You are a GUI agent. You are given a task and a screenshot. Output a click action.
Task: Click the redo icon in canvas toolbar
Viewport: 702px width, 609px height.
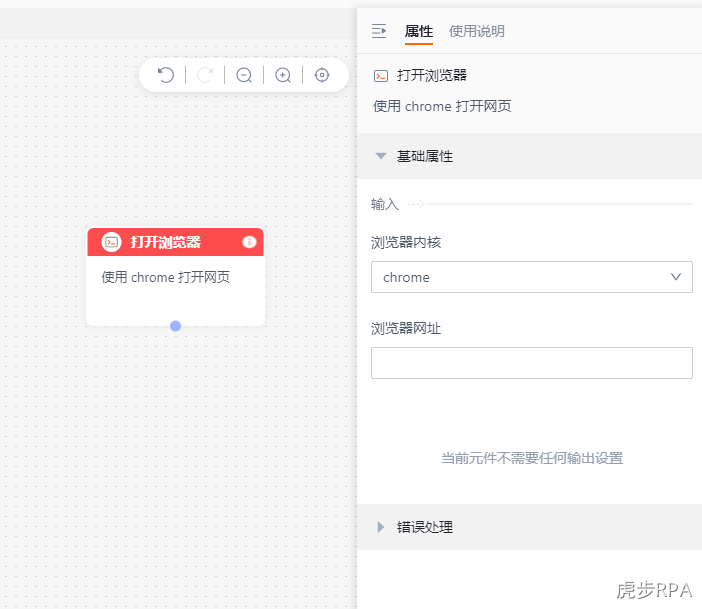(x=205, y=75)
